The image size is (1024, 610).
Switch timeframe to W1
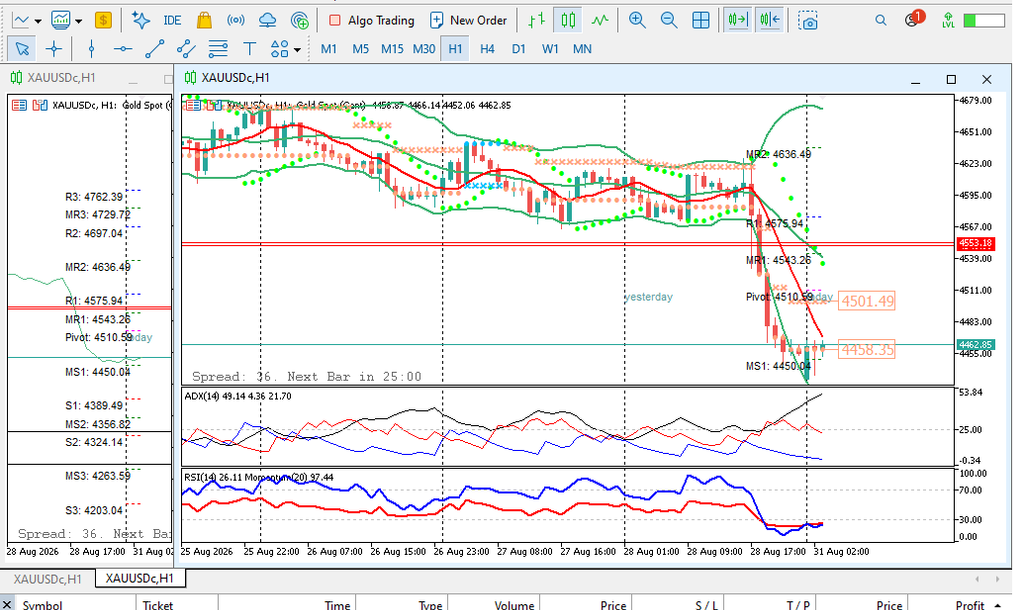(x=551, y=49)
